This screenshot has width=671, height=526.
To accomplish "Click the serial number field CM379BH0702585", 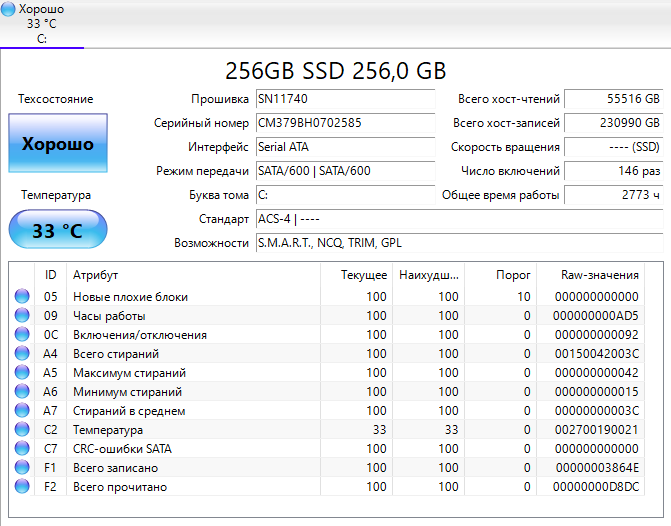I will (x=345, y=123).
